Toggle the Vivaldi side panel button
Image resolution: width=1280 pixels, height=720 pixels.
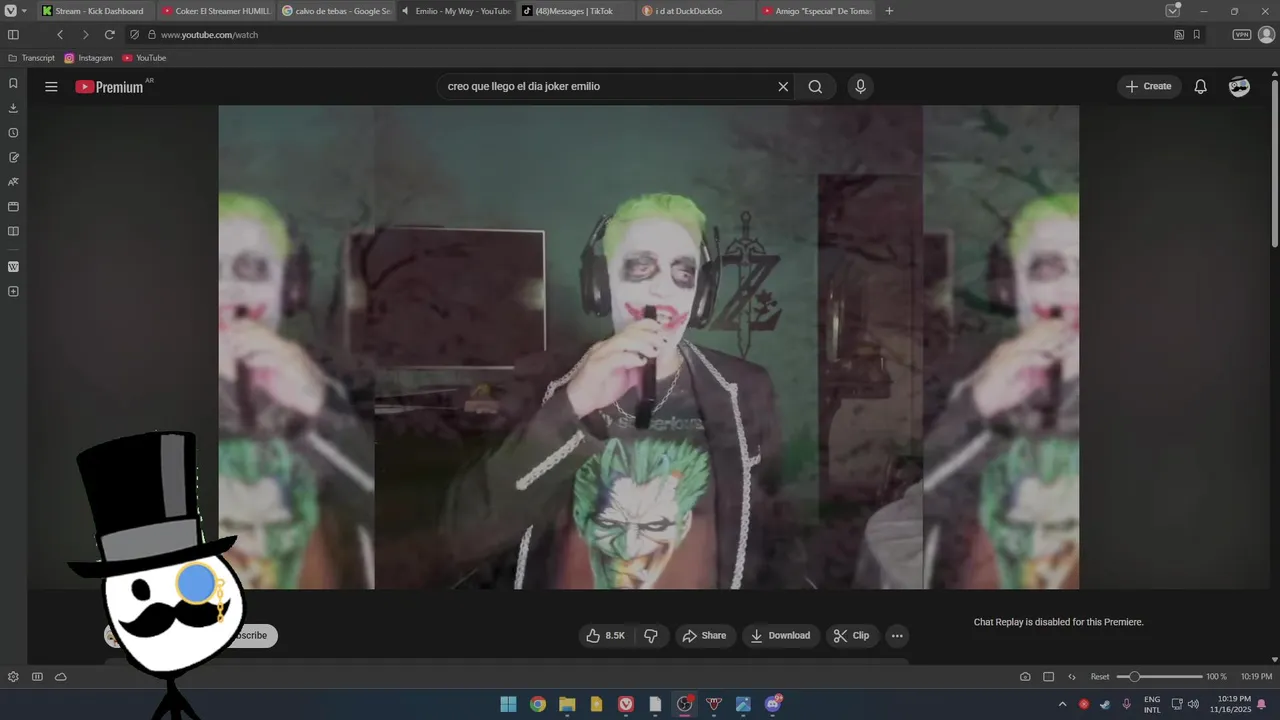click(x=13, y=34)
